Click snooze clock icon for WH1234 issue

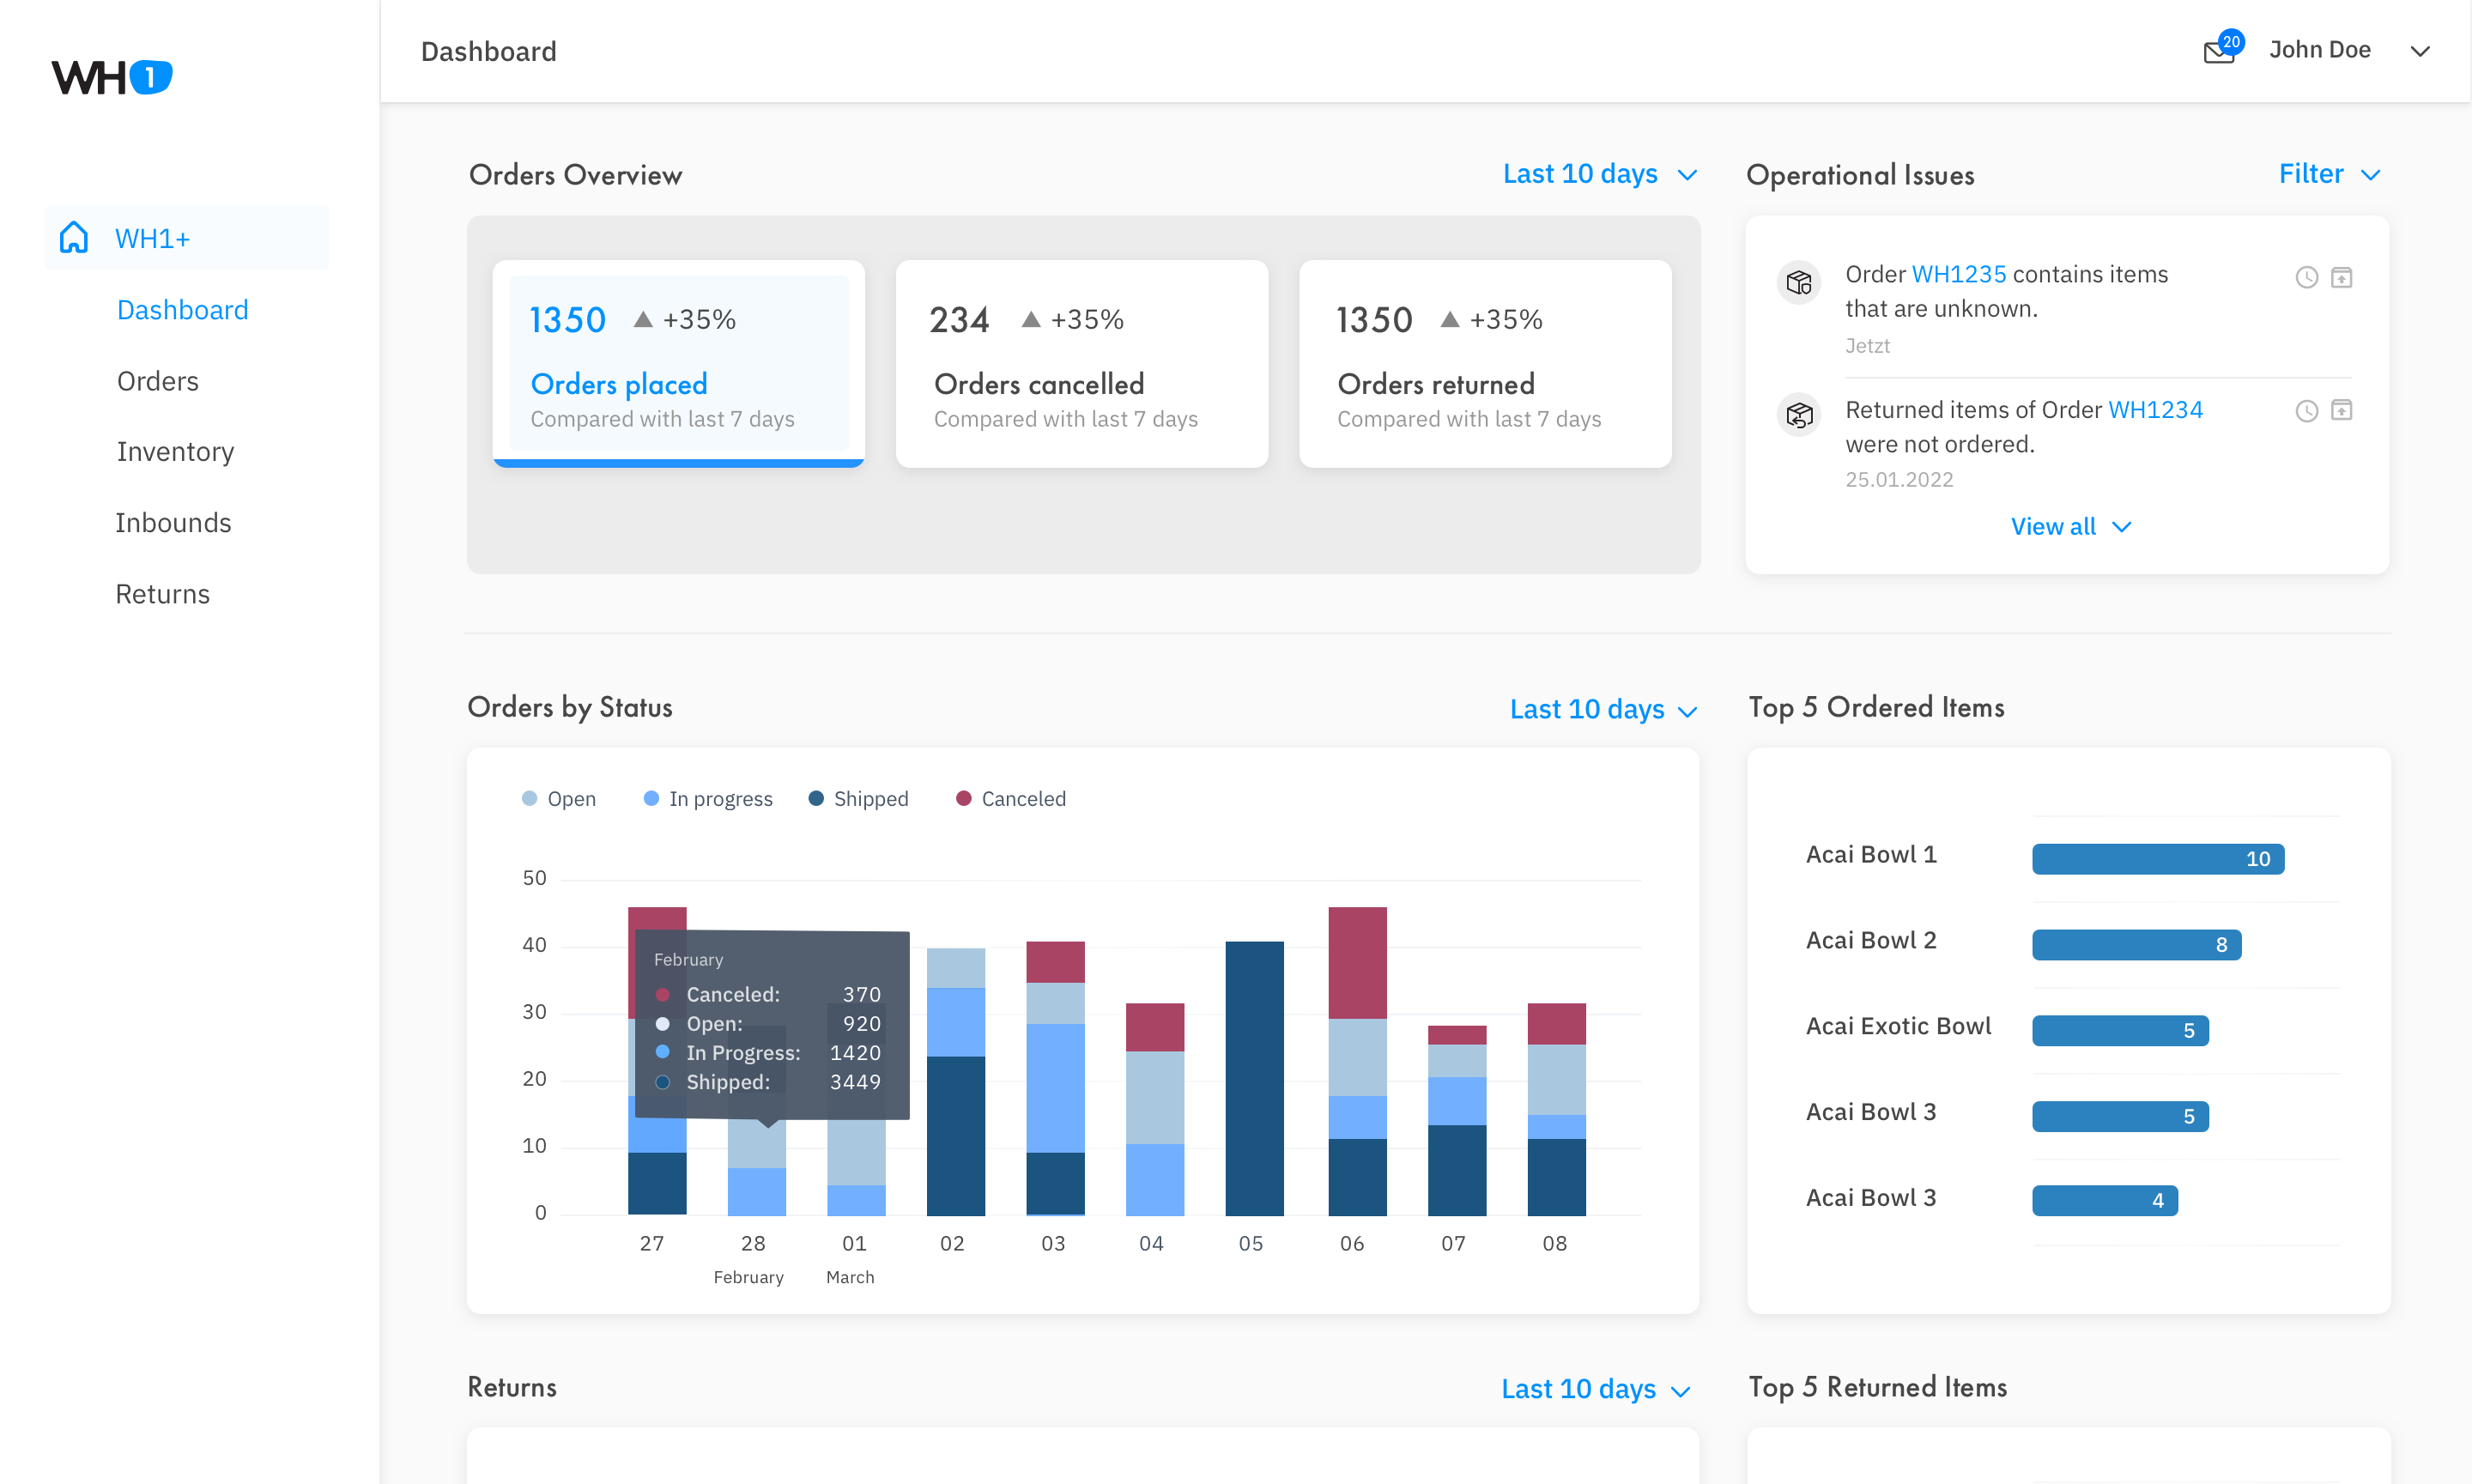coord(2306,411)
